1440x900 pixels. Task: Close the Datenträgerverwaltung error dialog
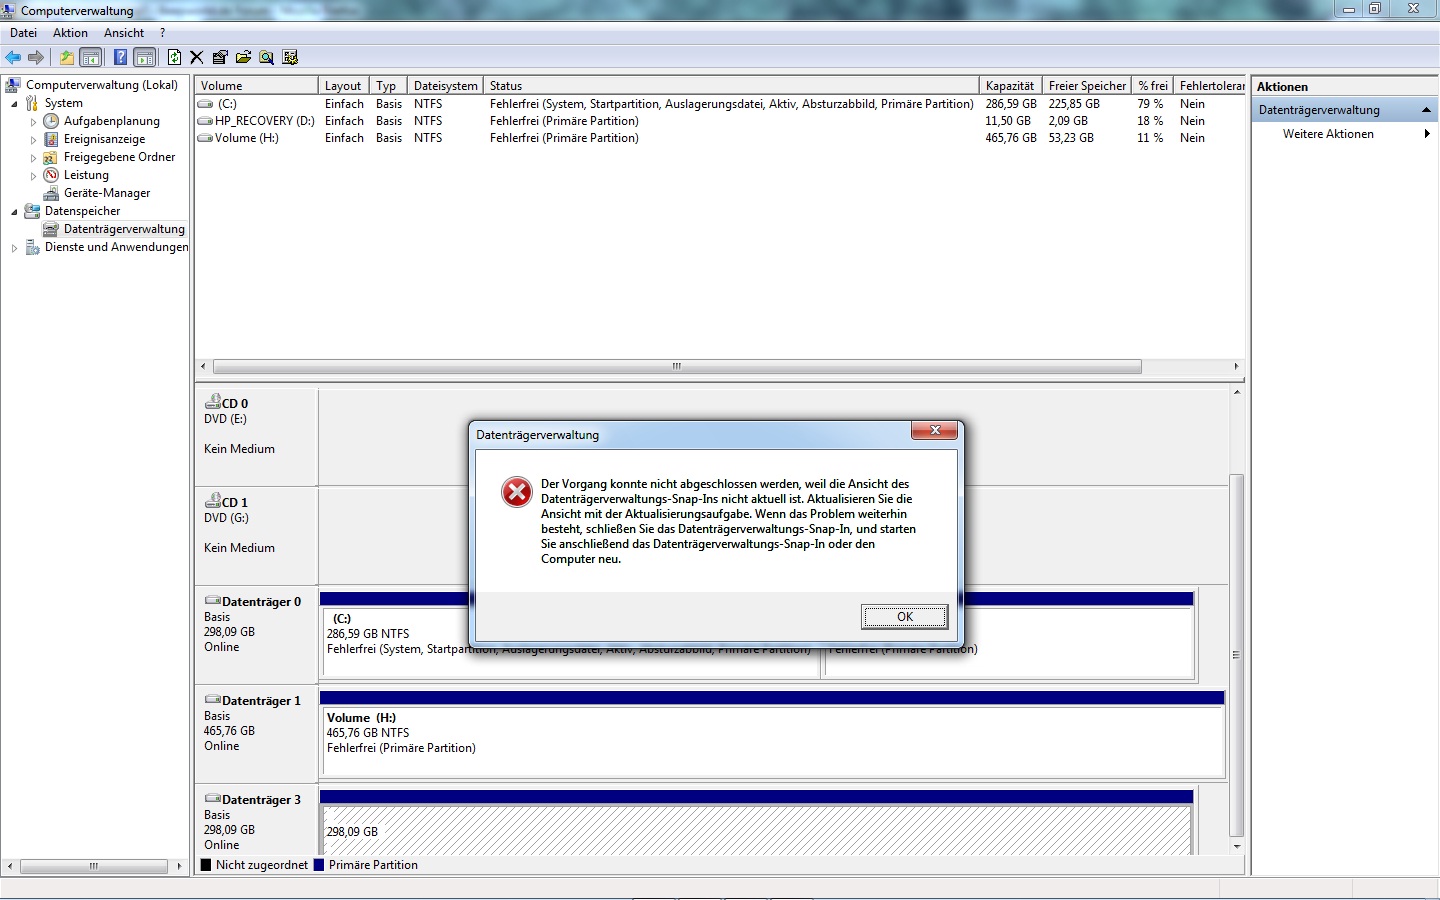[935, 430]
